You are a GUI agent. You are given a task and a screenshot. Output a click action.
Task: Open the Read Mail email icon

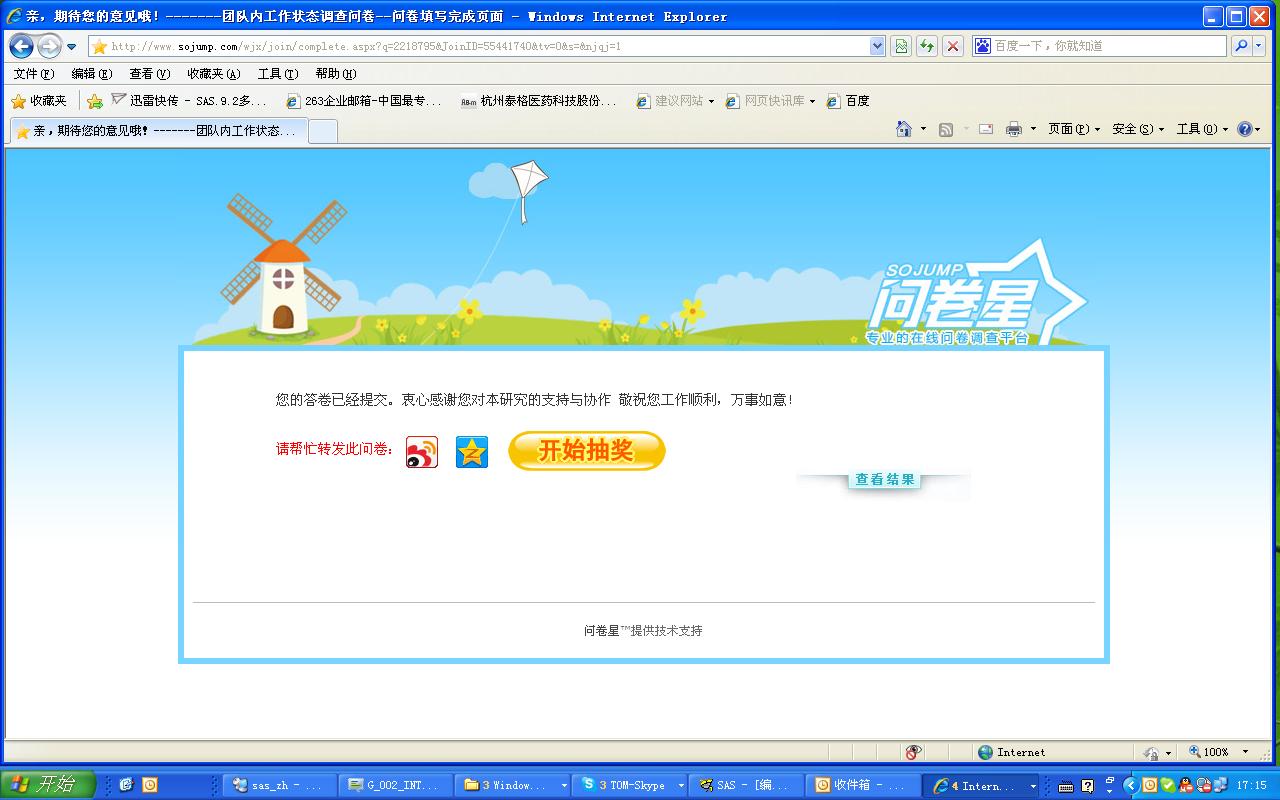tap(985, 130)
